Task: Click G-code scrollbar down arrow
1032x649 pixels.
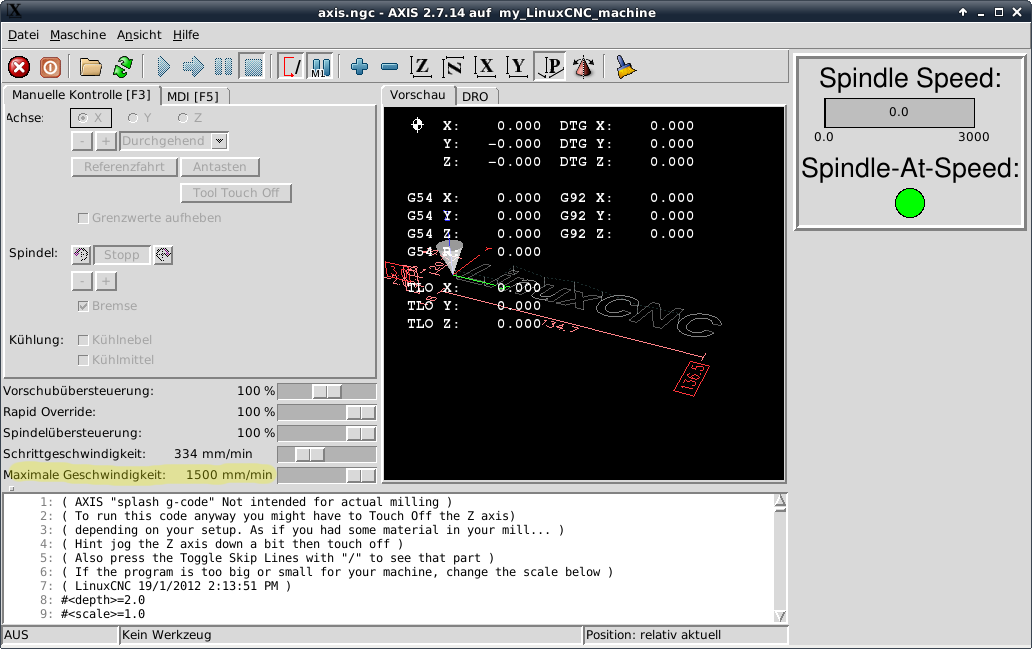Action: [780, 616]
